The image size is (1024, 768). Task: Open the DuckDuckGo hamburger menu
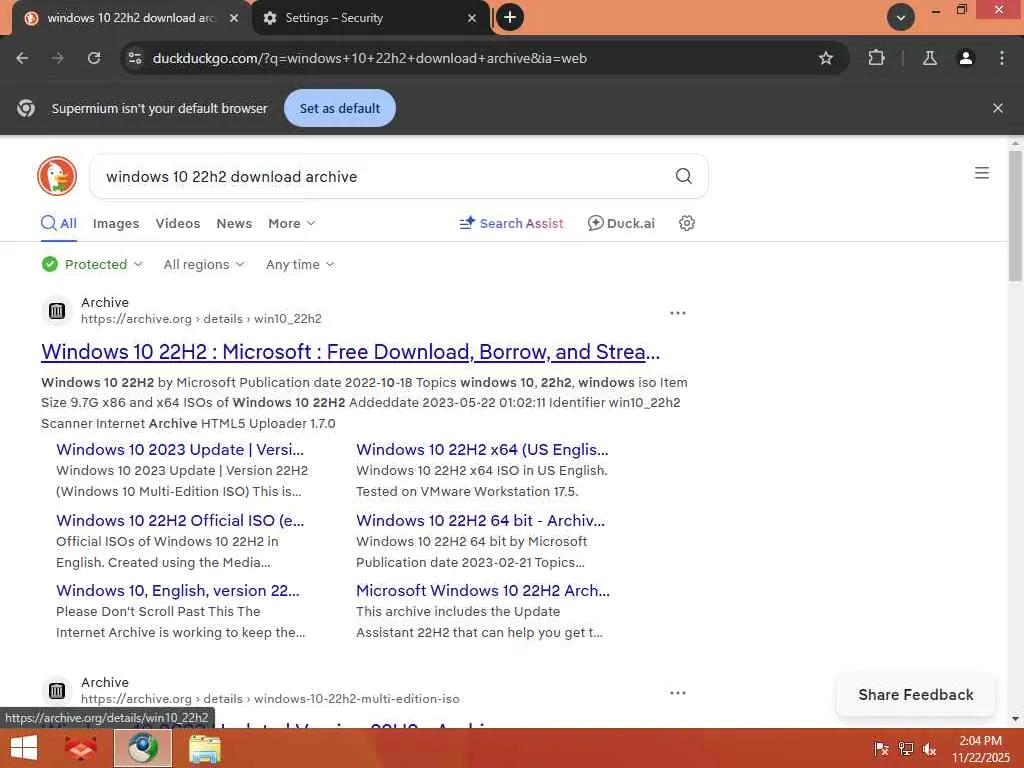pos(982,173)
